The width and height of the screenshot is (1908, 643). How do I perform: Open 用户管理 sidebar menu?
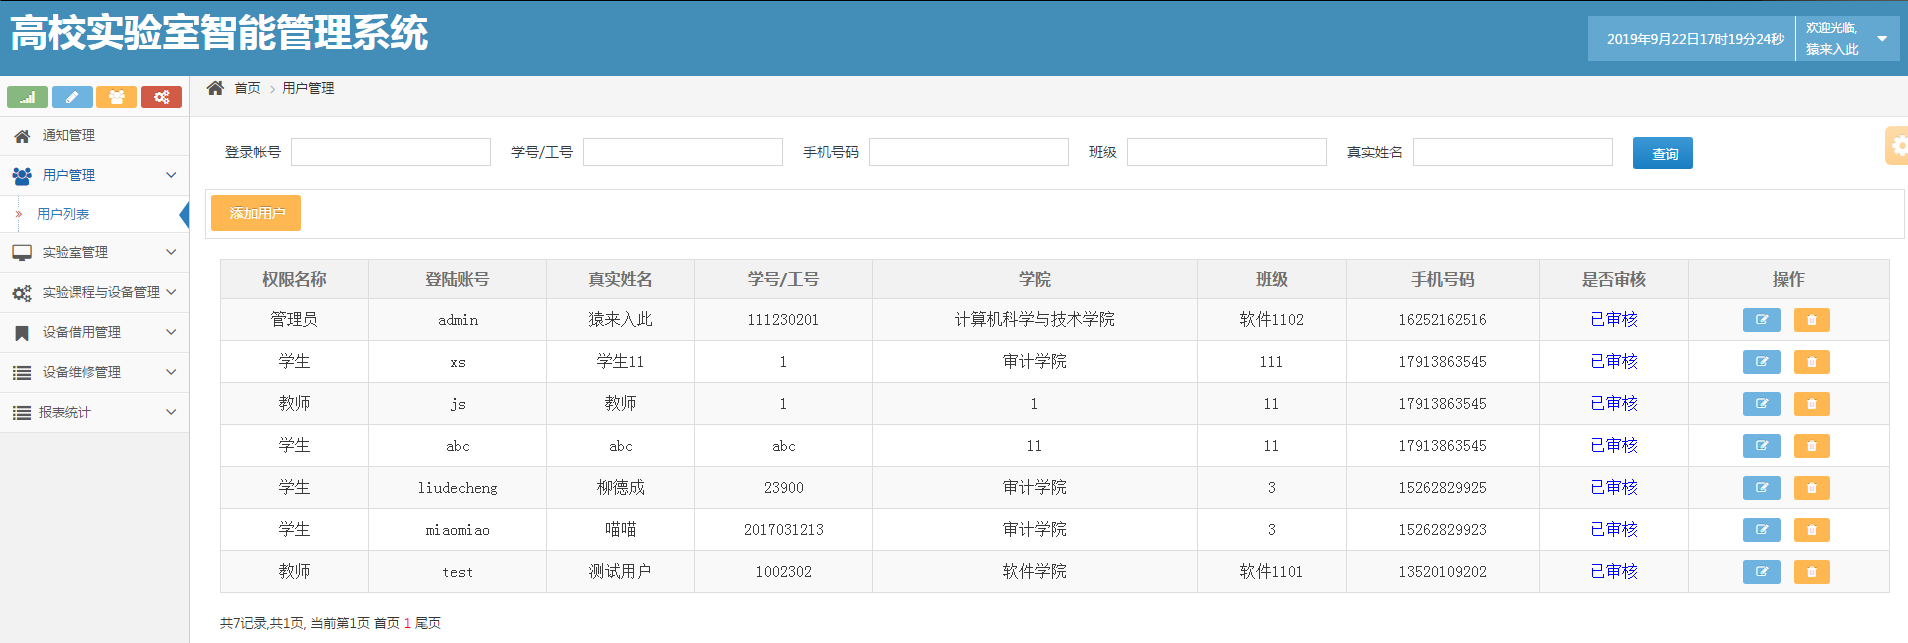[94, 175]
